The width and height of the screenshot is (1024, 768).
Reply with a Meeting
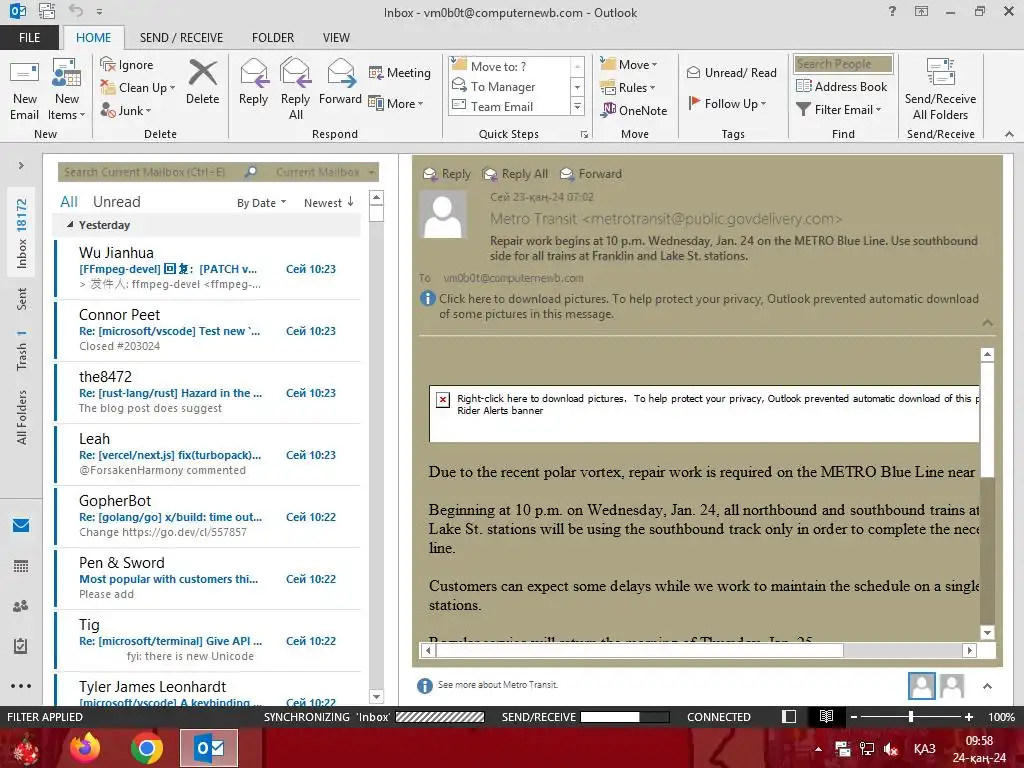pos(400,72)
